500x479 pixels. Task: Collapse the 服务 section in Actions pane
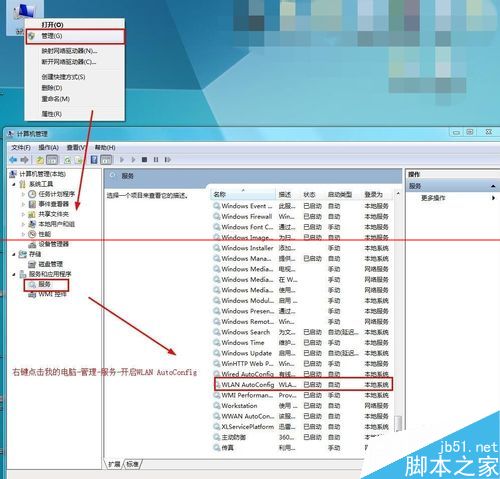(x=493, y=186)
